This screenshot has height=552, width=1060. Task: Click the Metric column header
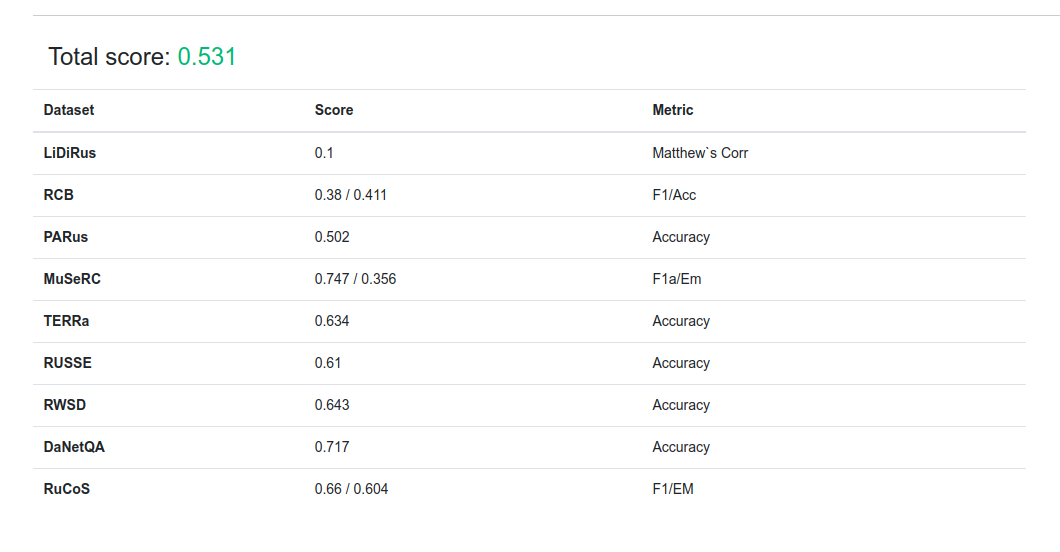point(673,110)
